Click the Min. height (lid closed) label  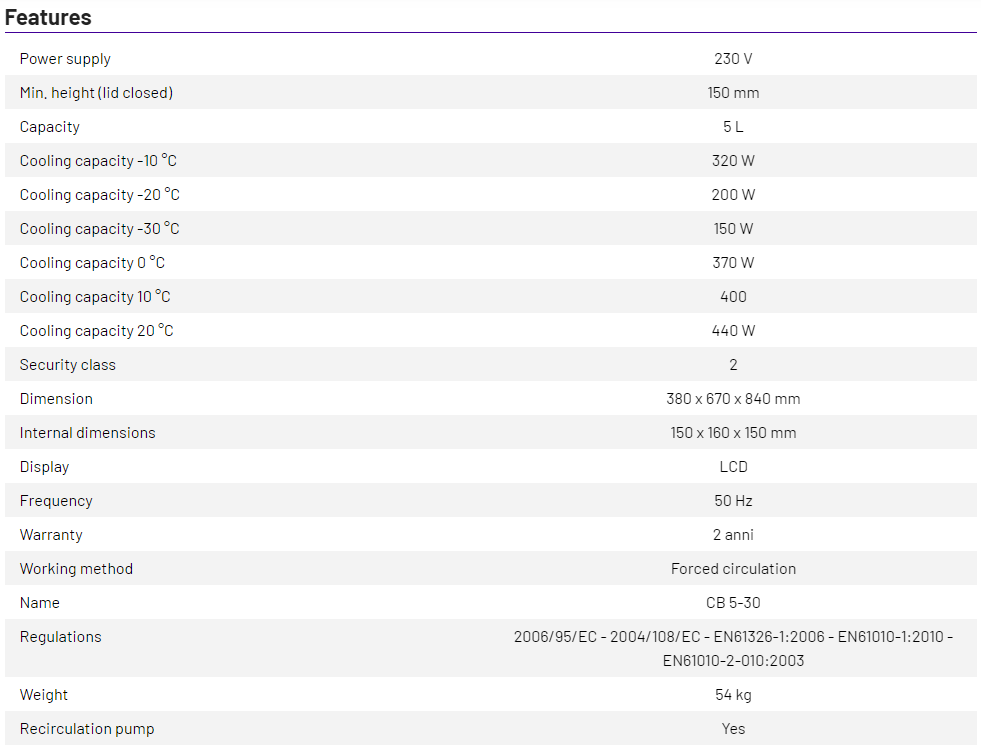click(96, 93)
